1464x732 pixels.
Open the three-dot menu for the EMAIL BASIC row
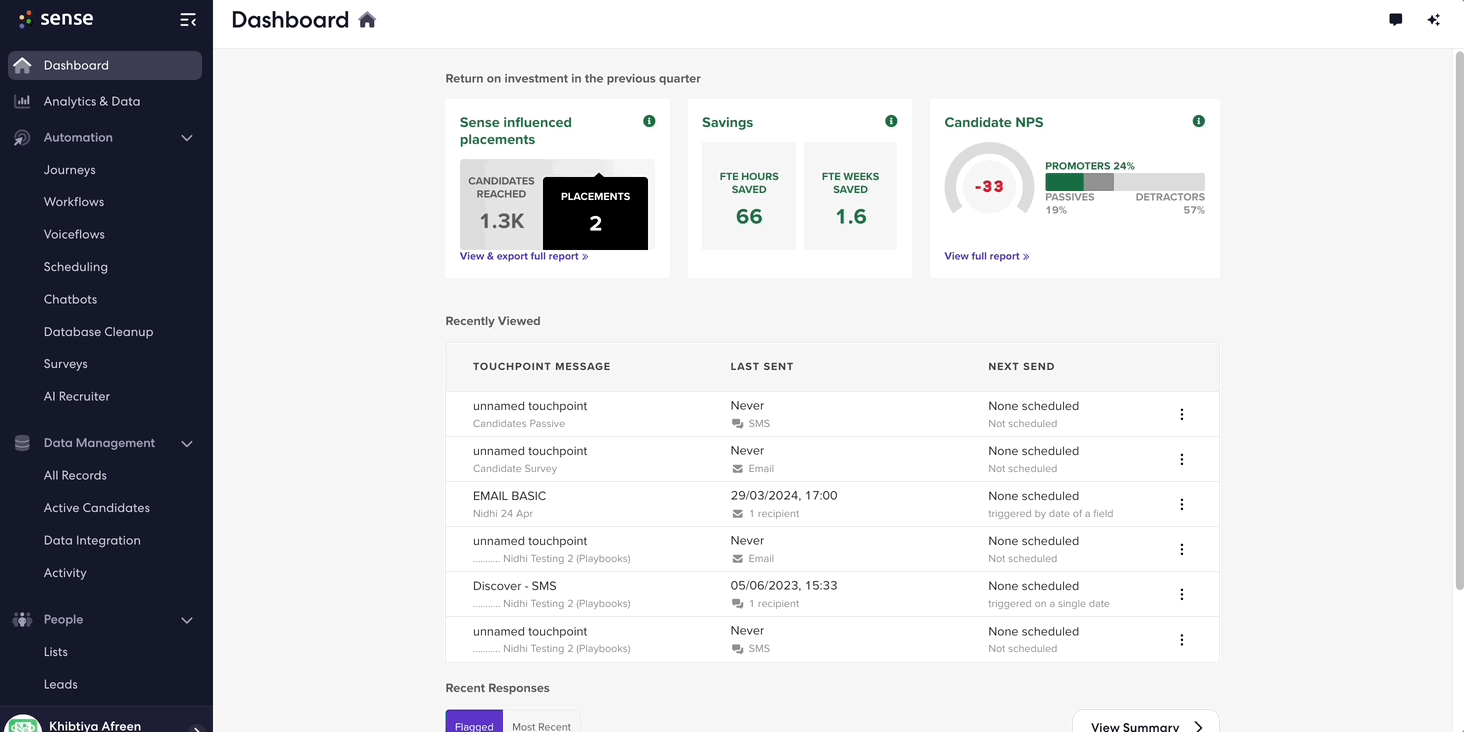[1182, 504]
